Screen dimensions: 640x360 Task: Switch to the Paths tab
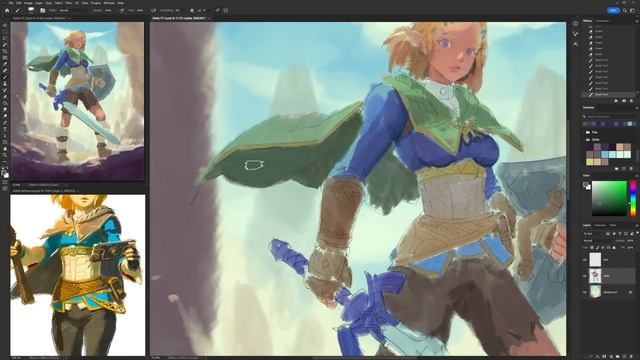pyautogui.click(x=613, y=225)
